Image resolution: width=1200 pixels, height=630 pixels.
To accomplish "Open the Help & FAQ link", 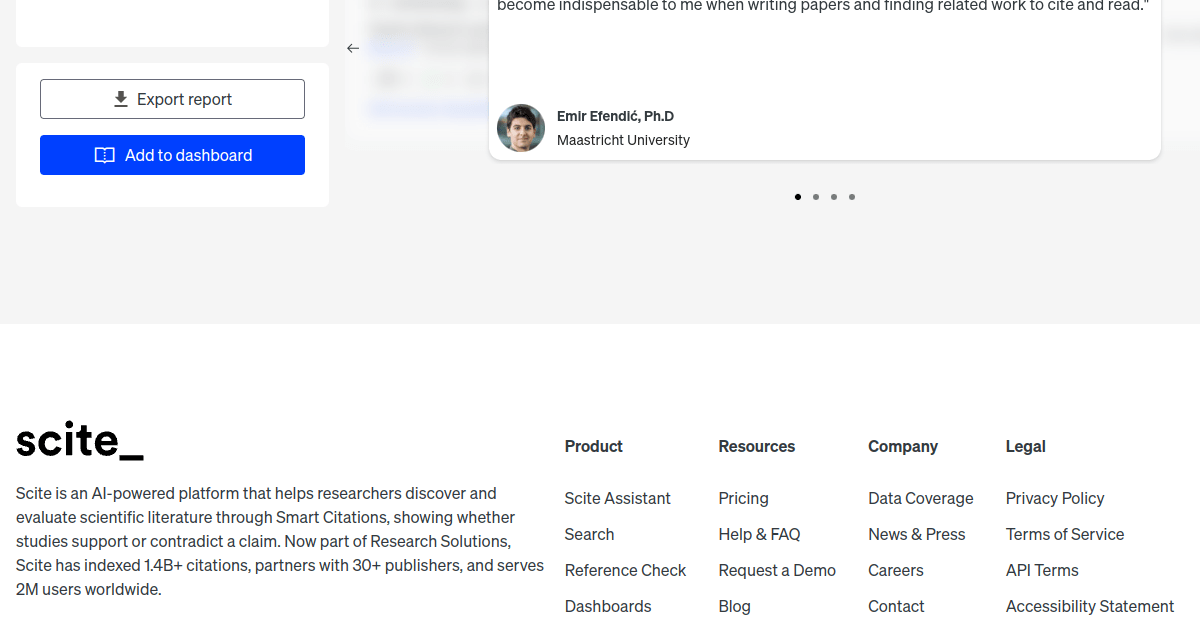I will point(759,534).
